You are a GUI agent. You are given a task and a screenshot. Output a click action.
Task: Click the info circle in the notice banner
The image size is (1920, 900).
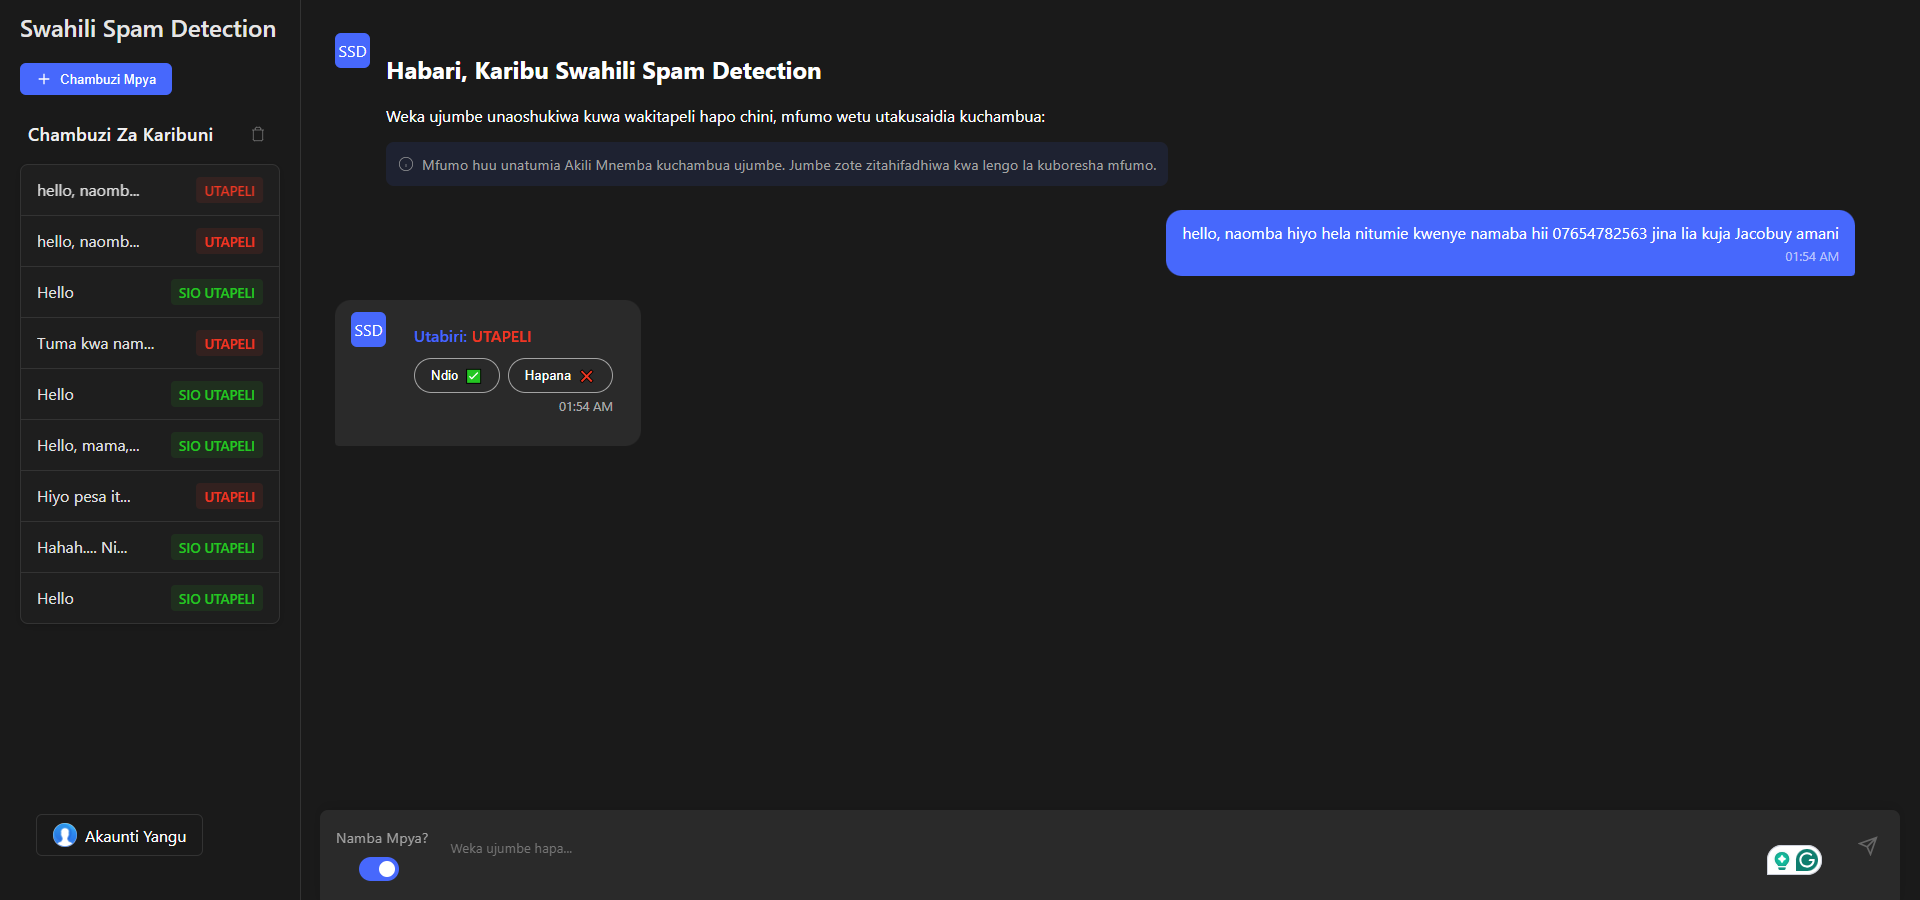tap(405, 164)
